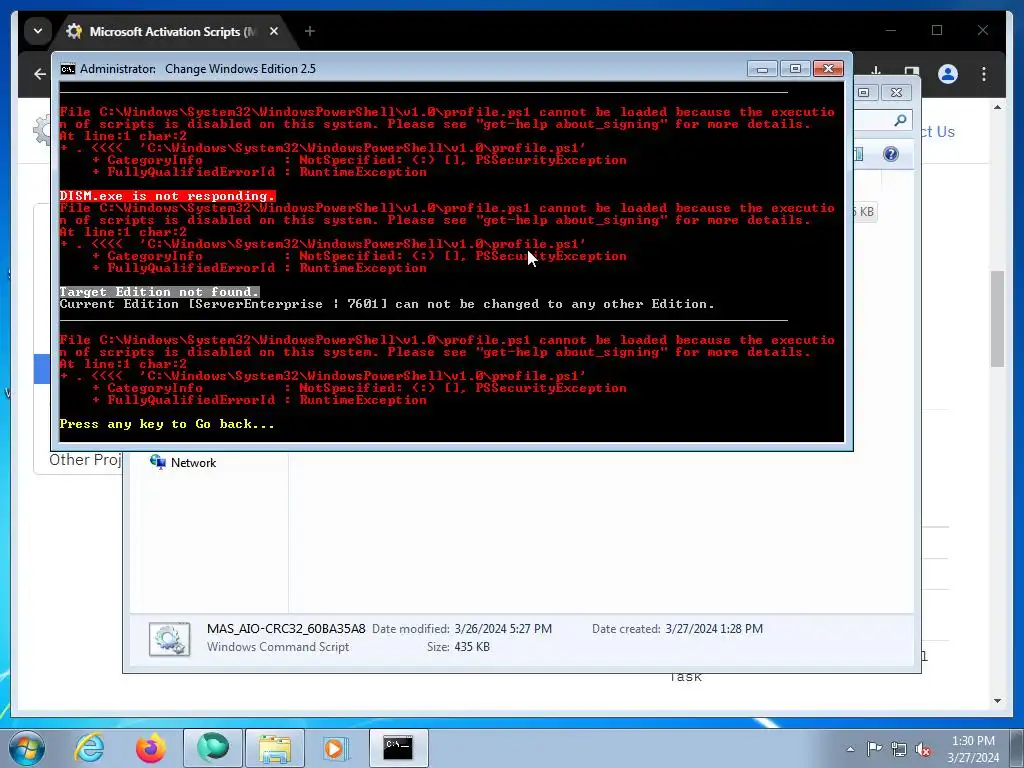Click the date created value 3/27/2024 1:28 PM
This screenshot has width=1024, height=768.
[x=714, y=629]
